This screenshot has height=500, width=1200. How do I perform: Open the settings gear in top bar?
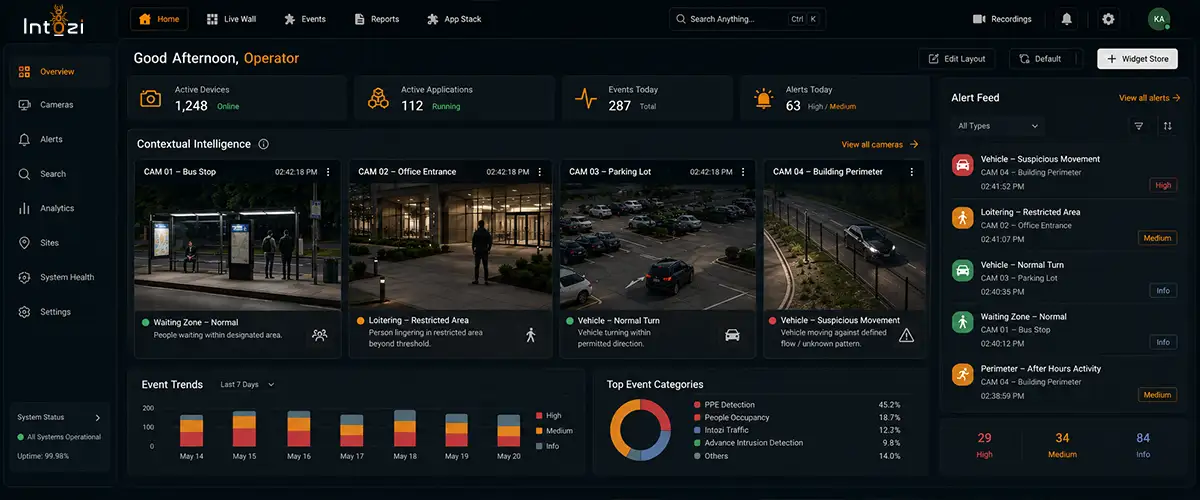click(x=1108, y=19)
